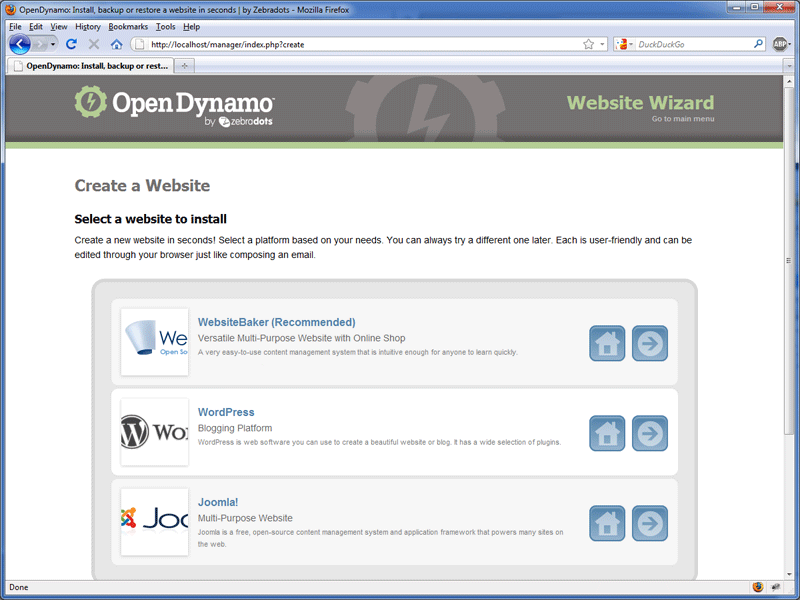Click inside the DuckDuckGo search field
Viewport: 800px width, 600px height.
(x=690, y=44)
